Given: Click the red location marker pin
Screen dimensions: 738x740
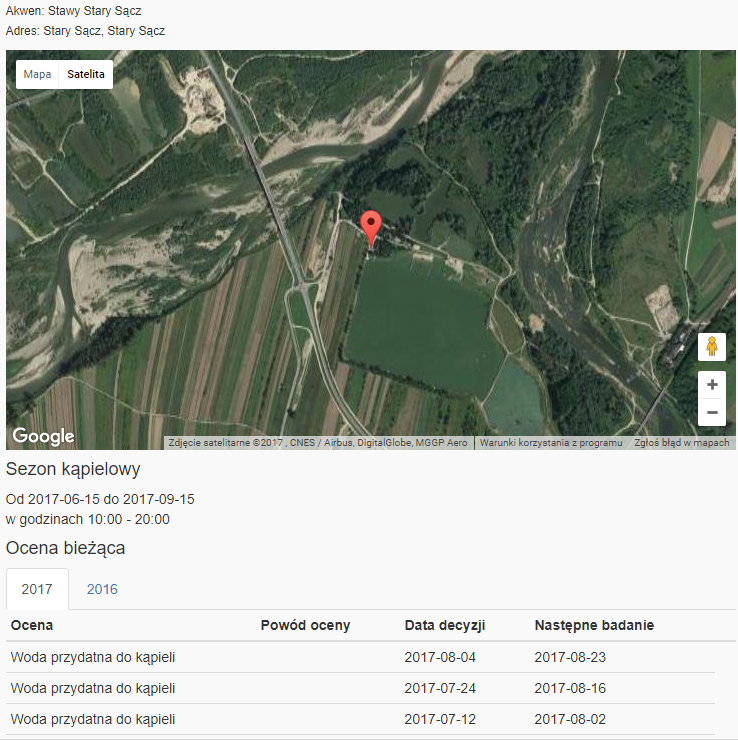Looking at the screenshot, I should coord(371,228).
